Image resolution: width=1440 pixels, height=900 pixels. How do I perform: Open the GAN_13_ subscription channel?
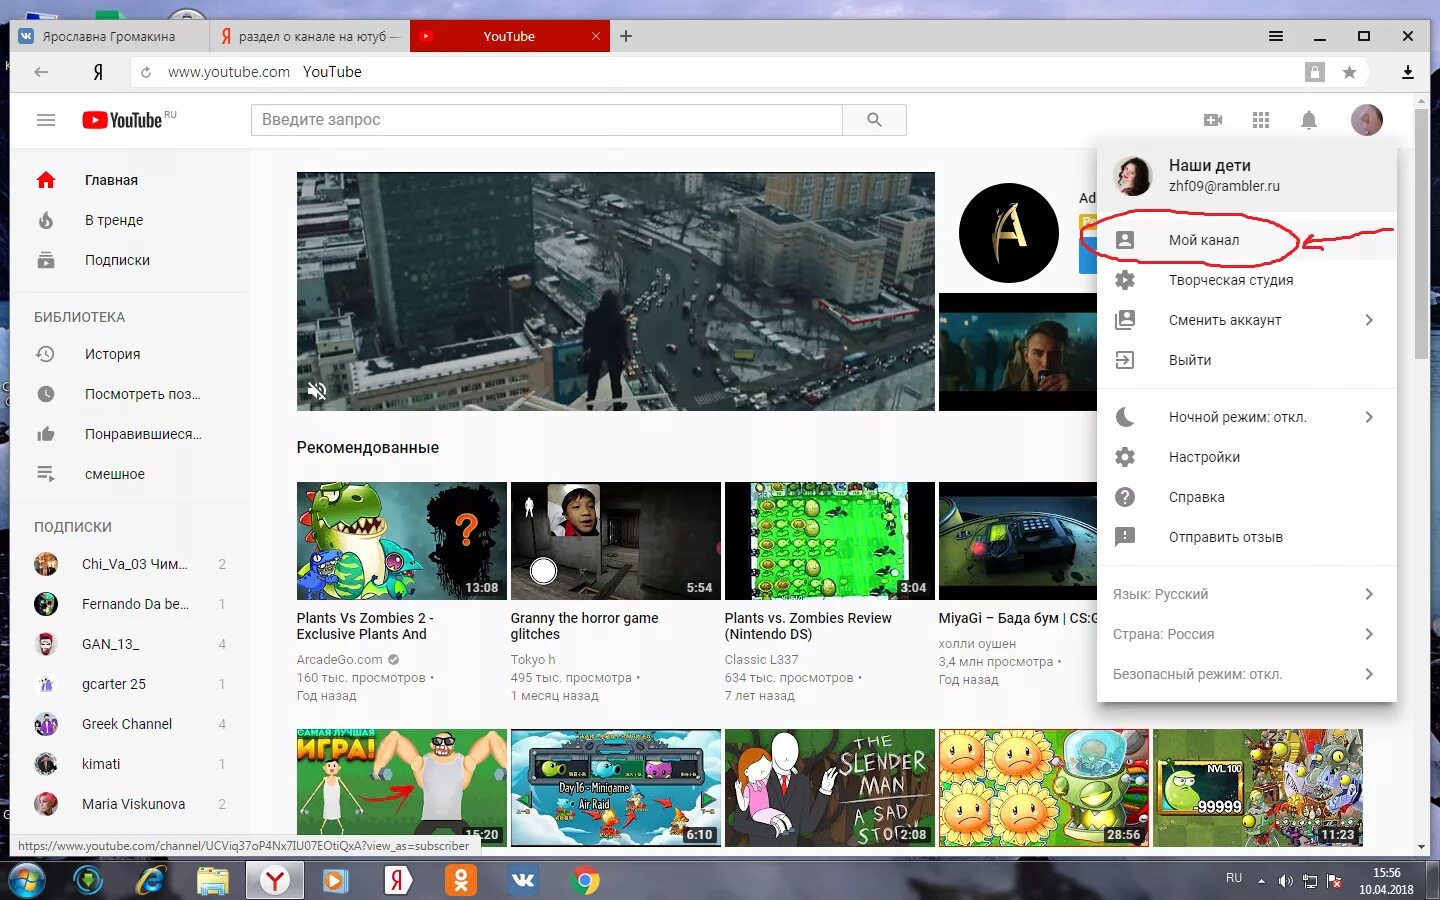[x=130, y=644]
